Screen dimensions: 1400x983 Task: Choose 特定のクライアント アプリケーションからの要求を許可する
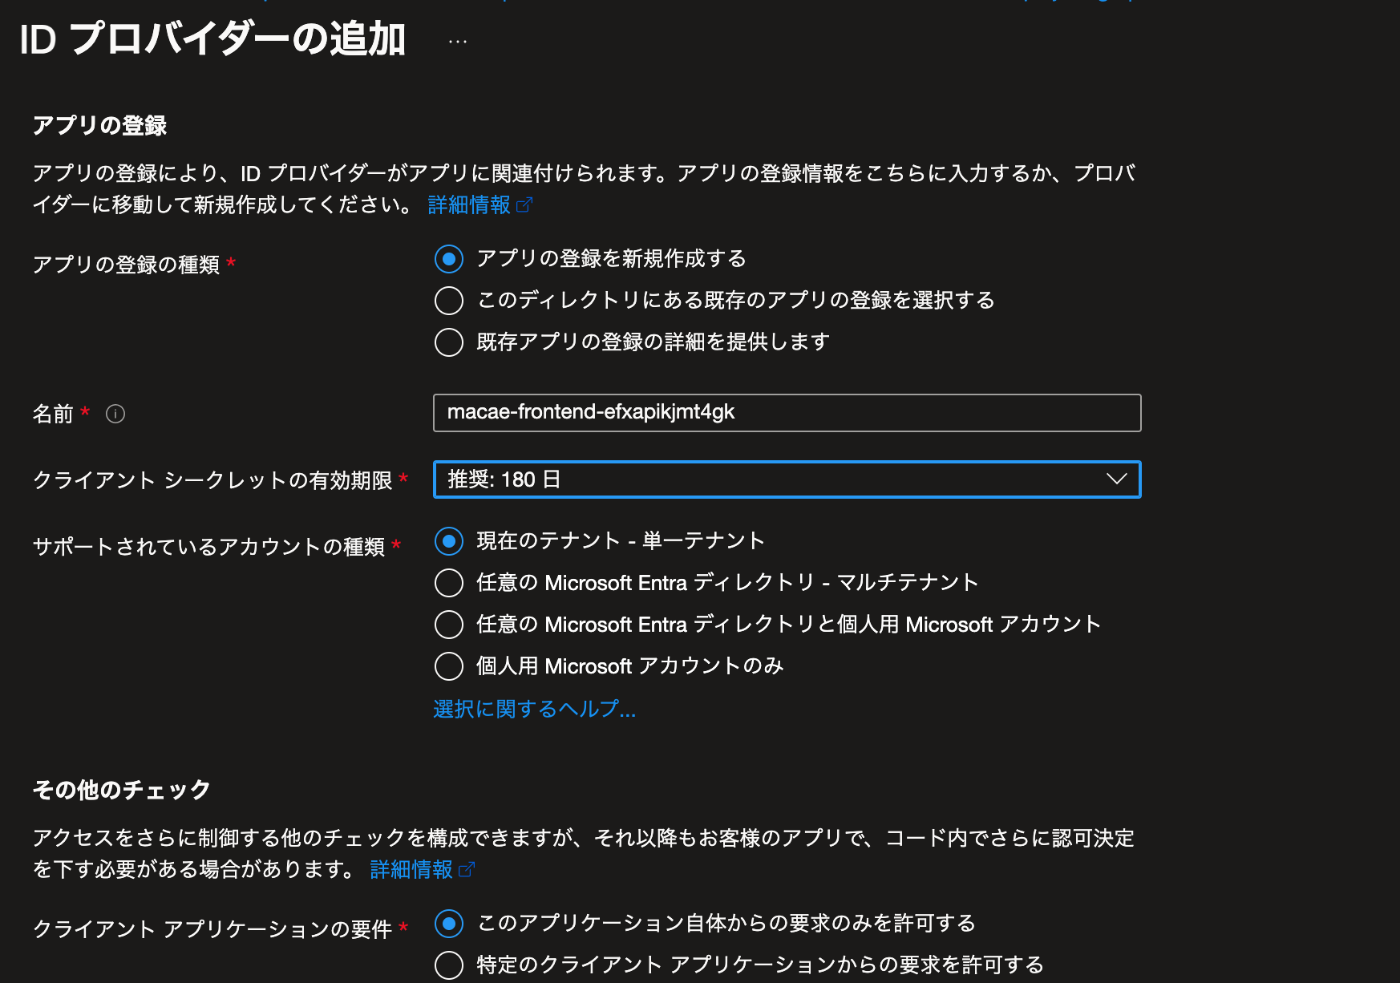[x=449, y=964]
